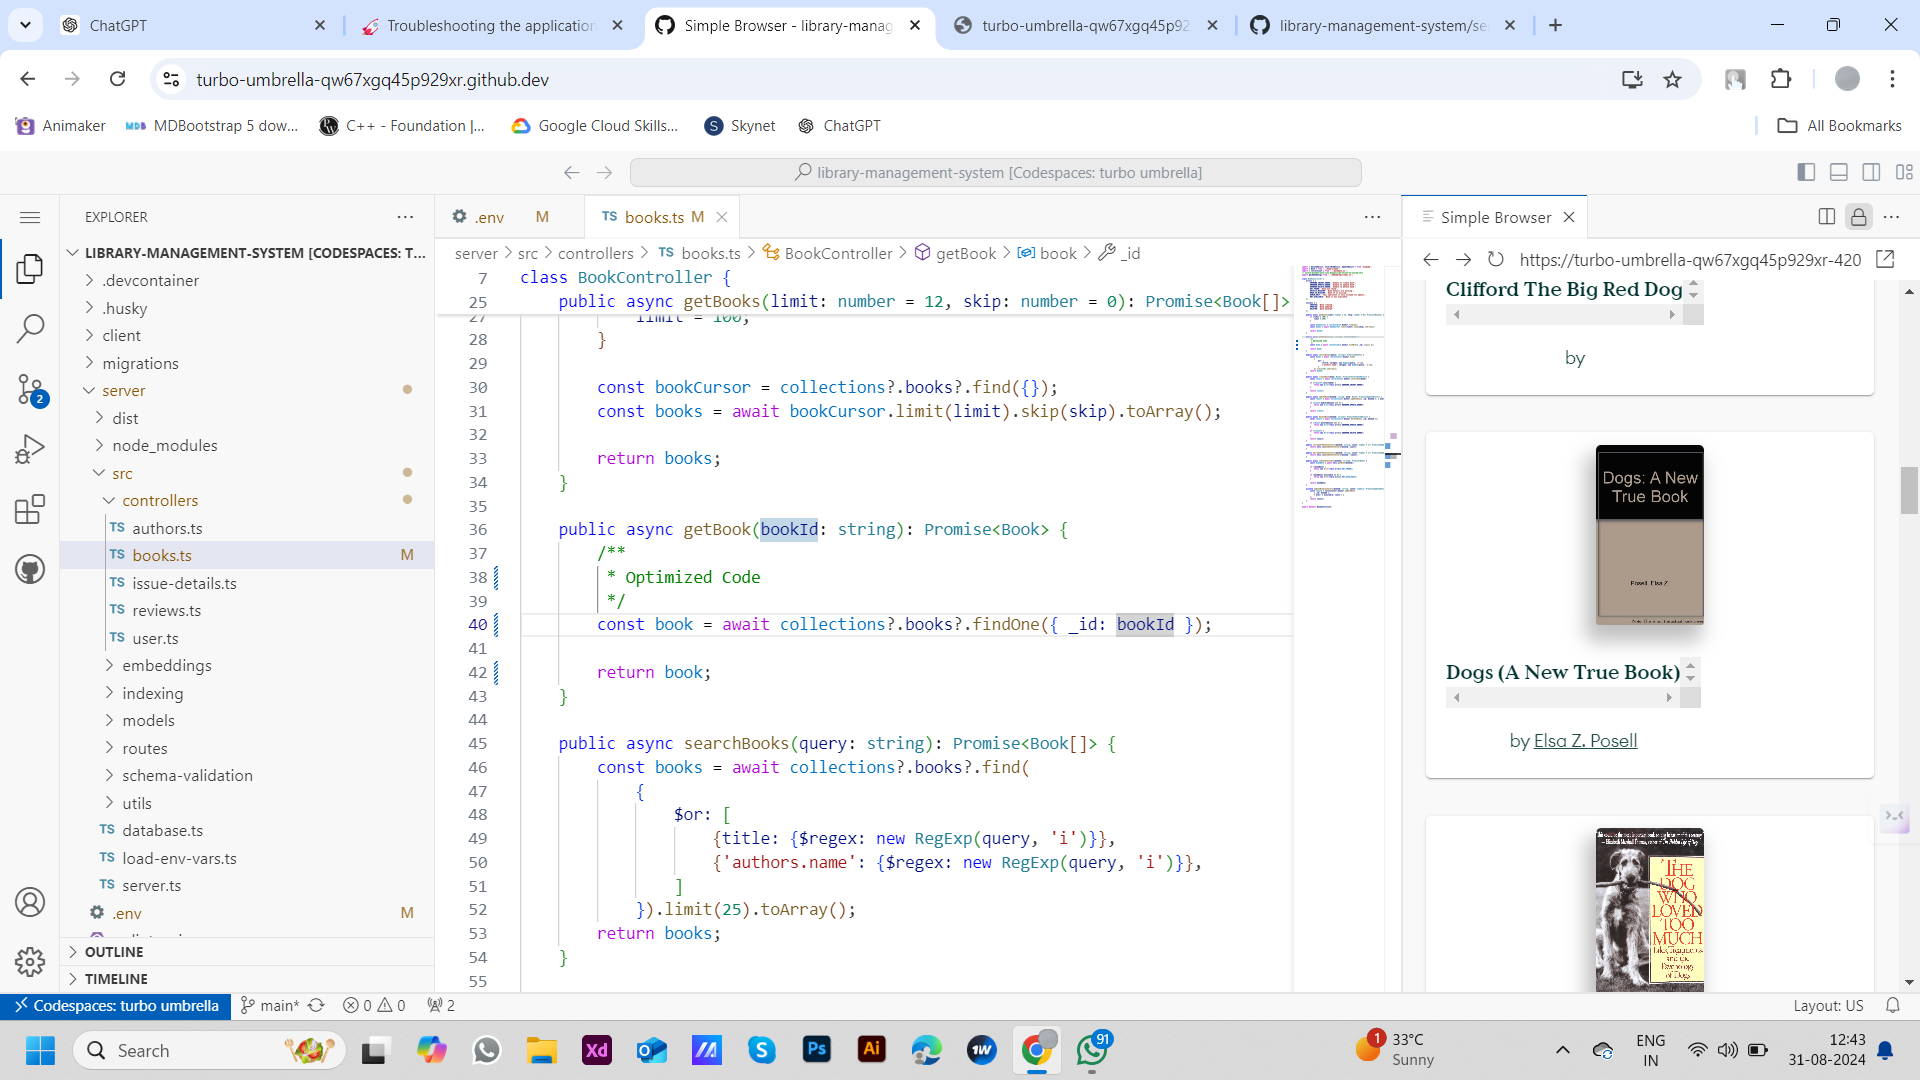This screenshot has height=1080, width=1920.
Task: Toggle Panel visibility layout button
Action: [x=1838, y=172]
